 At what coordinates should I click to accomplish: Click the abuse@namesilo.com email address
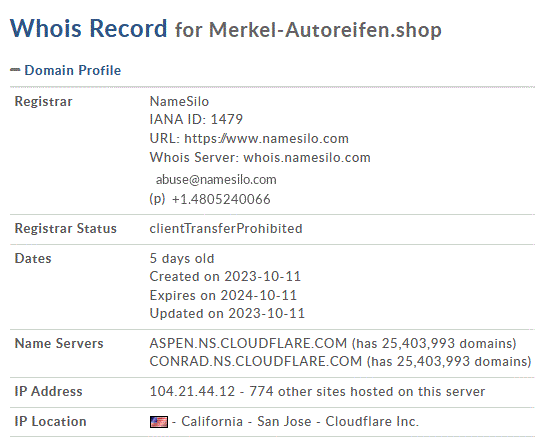[x=216, y=180]
